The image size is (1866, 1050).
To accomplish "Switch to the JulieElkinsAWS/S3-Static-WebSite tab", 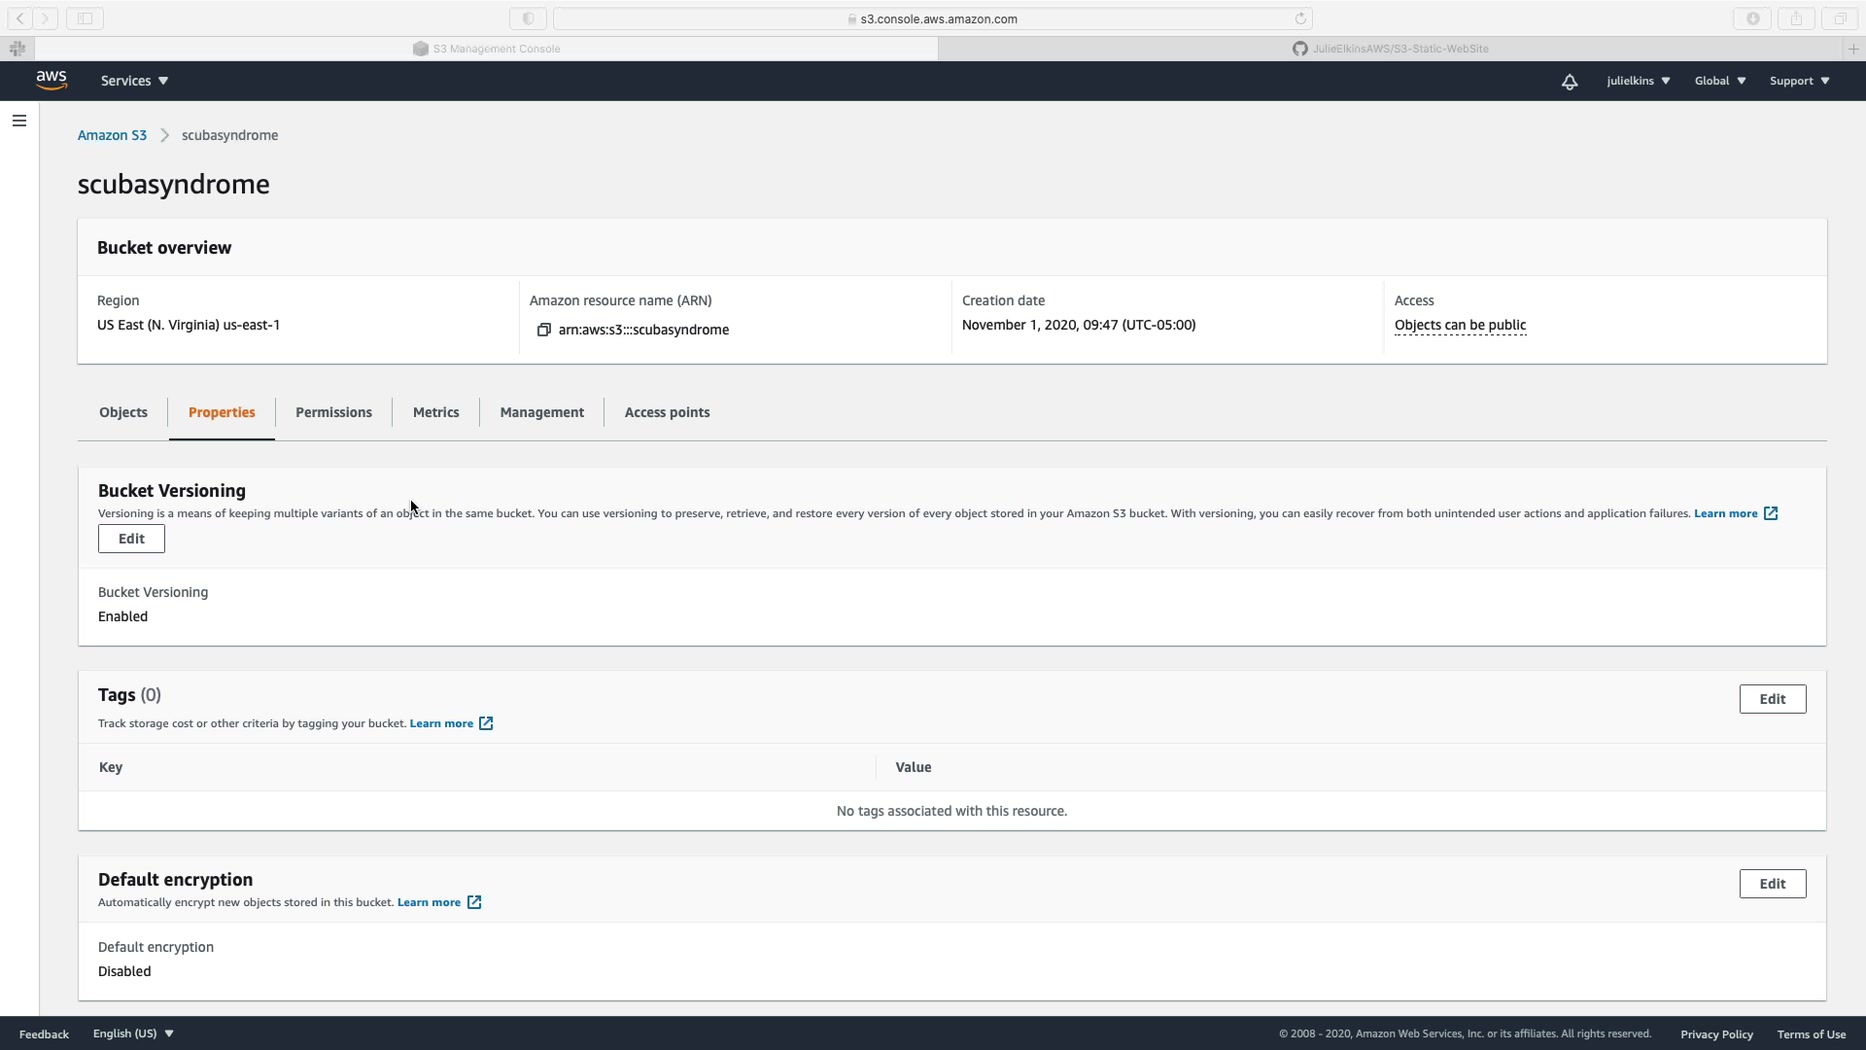I will point(1390,48).
